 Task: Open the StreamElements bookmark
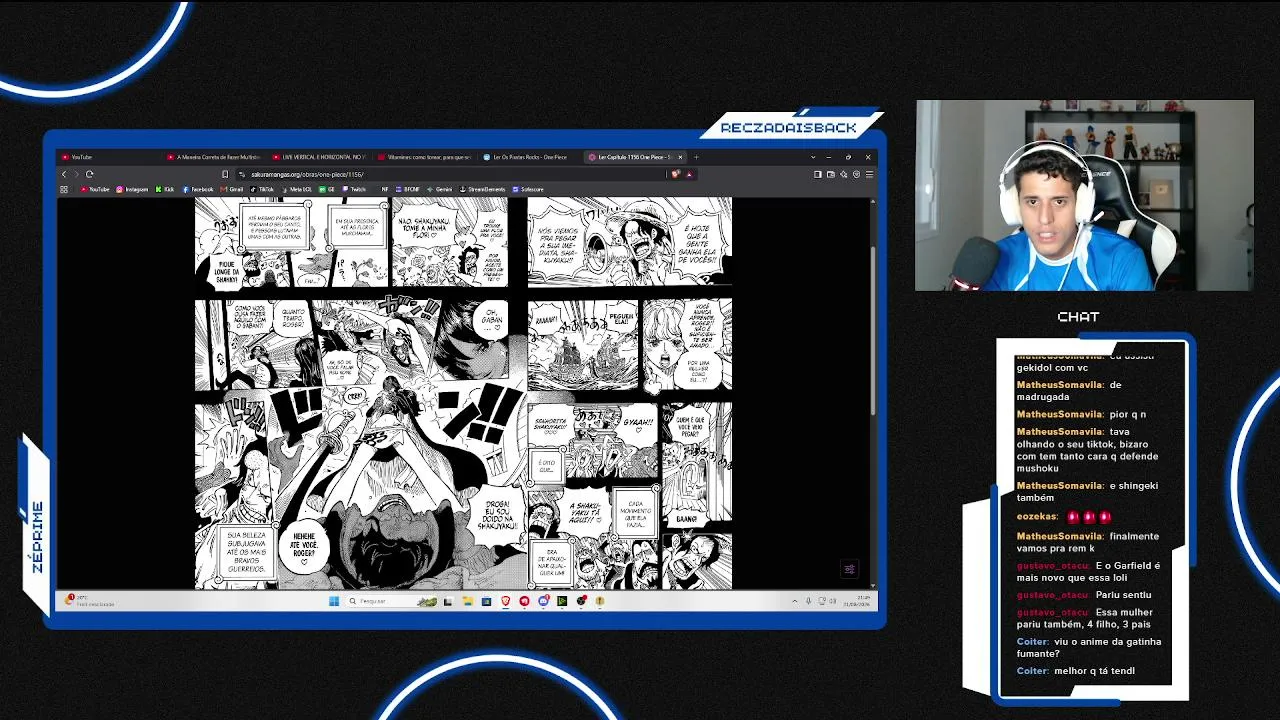pos(483,189)
